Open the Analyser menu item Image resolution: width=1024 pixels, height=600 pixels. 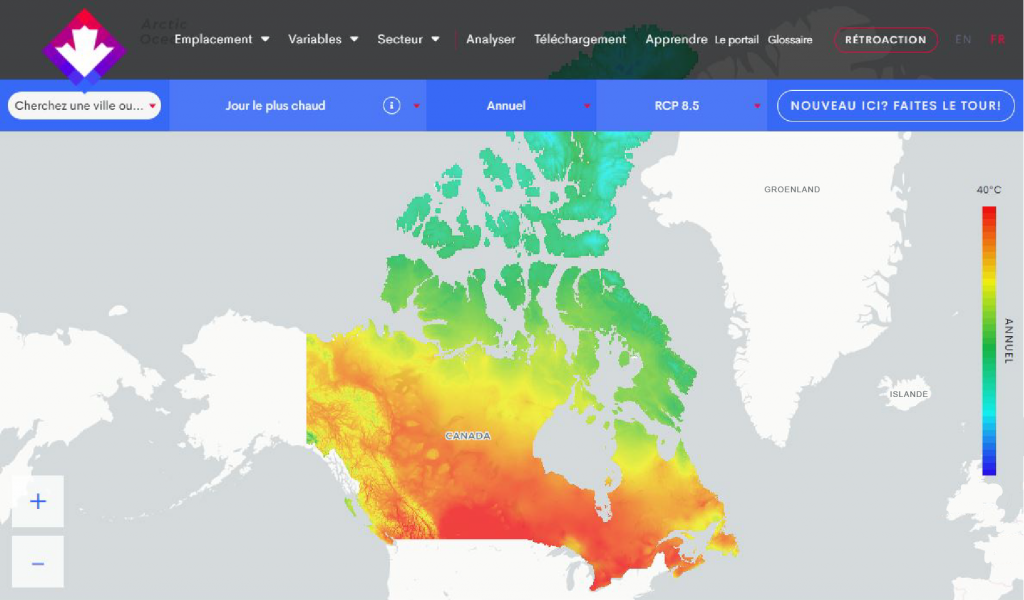pyautogui.click(x=490, y=40)
